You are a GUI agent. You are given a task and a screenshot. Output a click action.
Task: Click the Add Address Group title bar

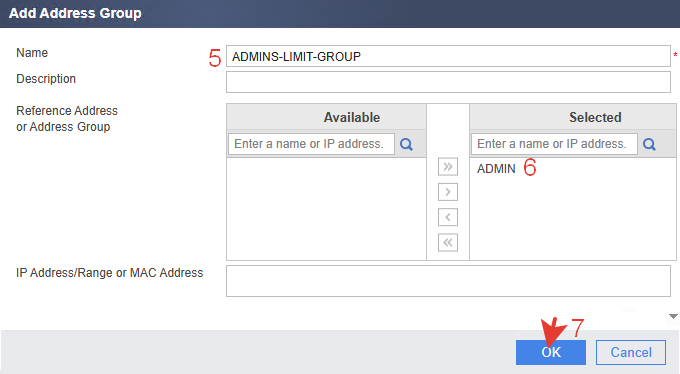(x=340, y=13)
